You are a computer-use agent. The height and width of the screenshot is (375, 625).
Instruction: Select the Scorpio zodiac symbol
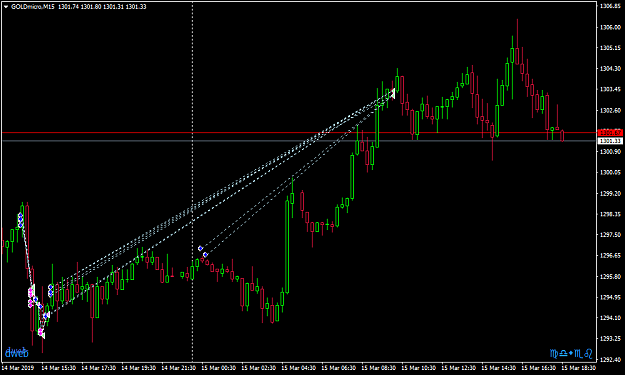tap(578, 353)
